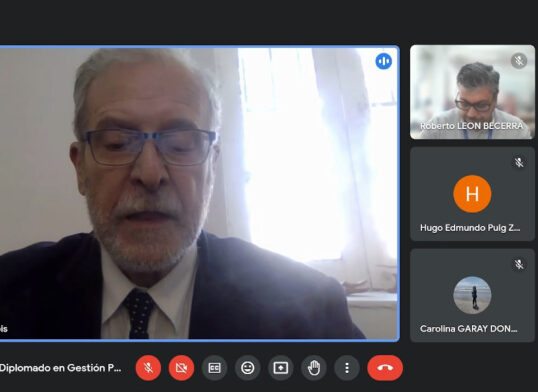Image resolution: width=538 pixels, height=392 pixels.
Task: Click the present screen icon
Action: click(x=281, y=368)
